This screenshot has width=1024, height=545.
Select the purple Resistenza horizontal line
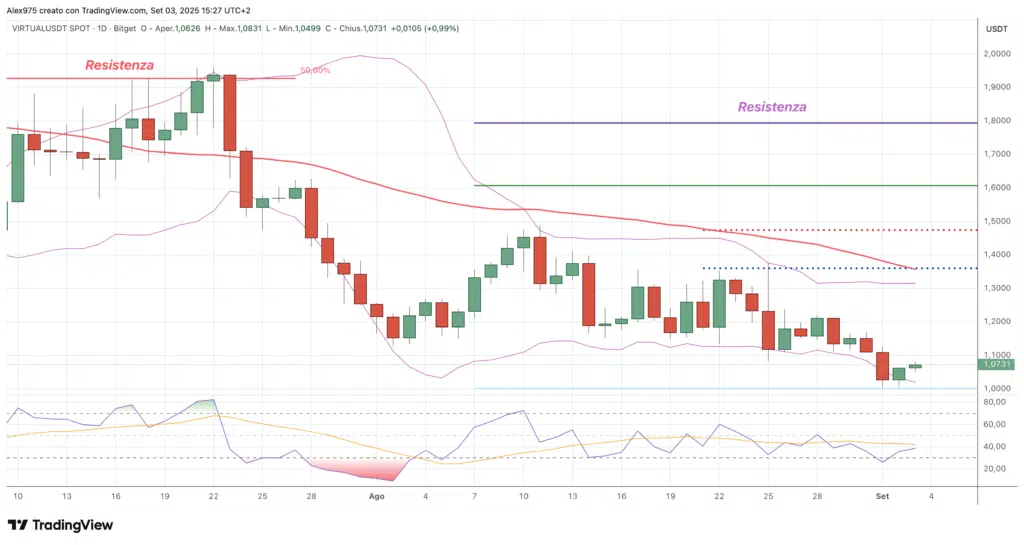(x=700, y=123)
